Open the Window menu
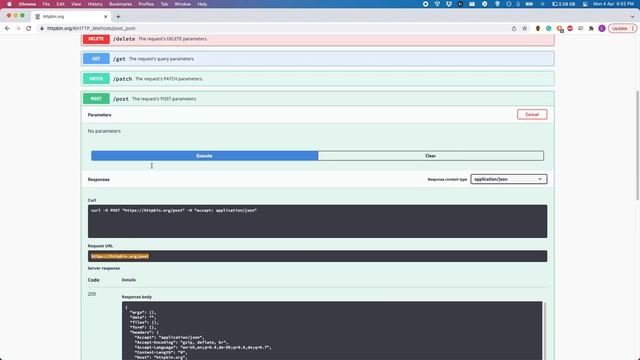 point(182,4)
